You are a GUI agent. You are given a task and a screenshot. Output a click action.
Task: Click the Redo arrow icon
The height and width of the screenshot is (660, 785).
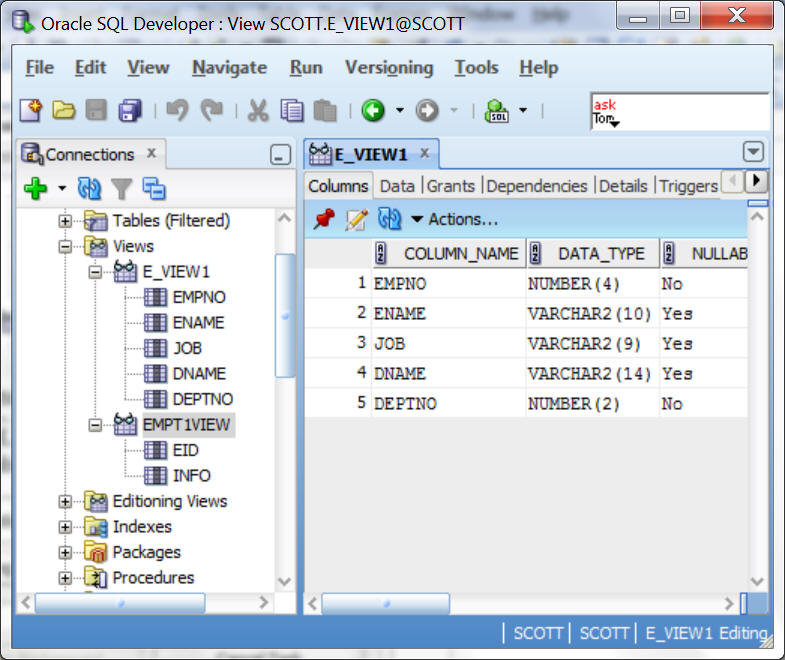[x=211, y=110]
